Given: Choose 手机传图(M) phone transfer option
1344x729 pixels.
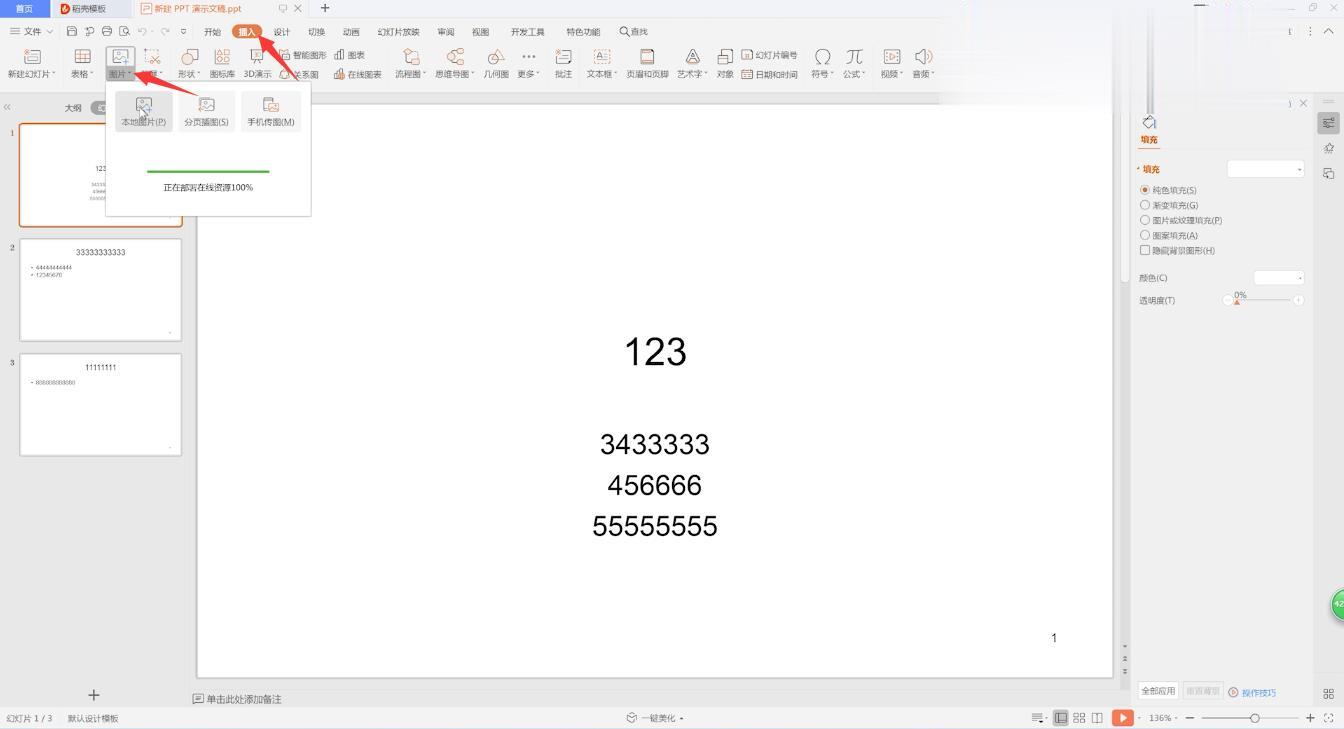Looking at the screenshot, I should pos(271,111).
